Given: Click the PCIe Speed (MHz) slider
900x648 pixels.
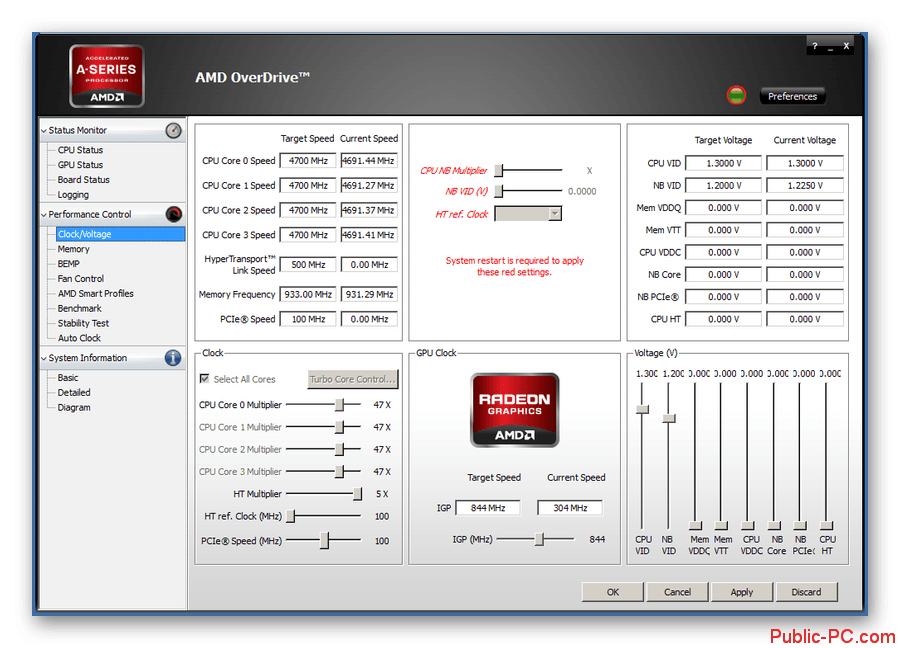Looking at the screenshot, I should tap(323, 541).
